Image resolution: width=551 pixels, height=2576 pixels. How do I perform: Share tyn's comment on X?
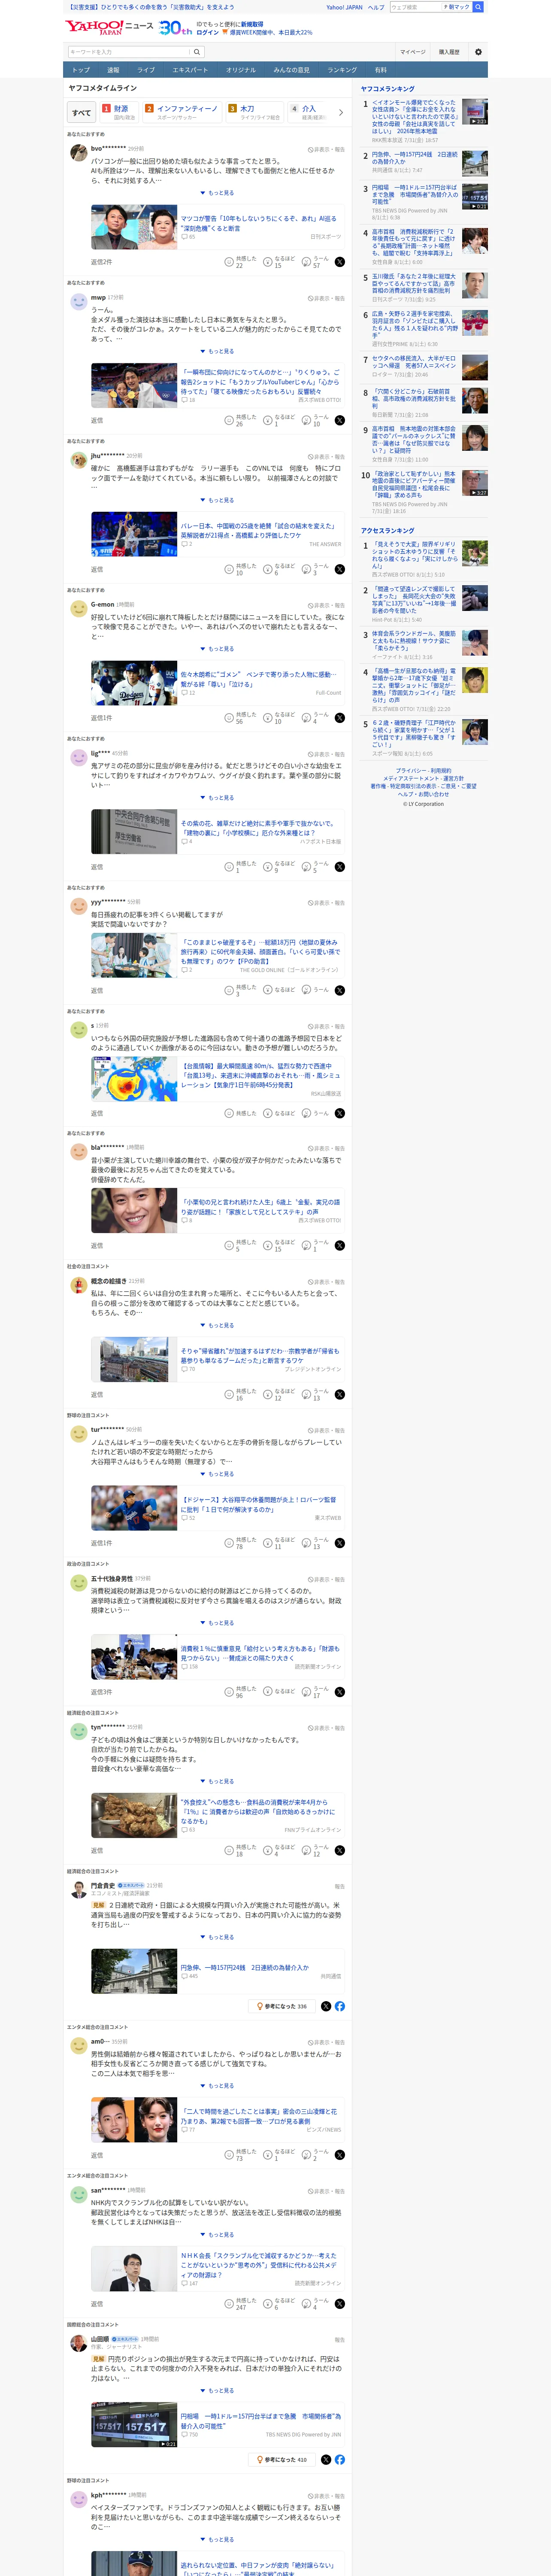pos(340,1851)
